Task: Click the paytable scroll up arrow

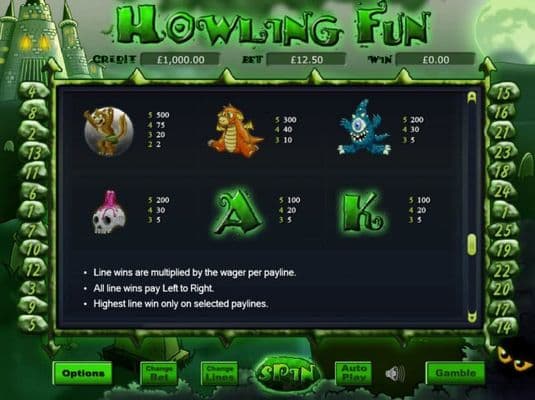Action: (472, 97)
